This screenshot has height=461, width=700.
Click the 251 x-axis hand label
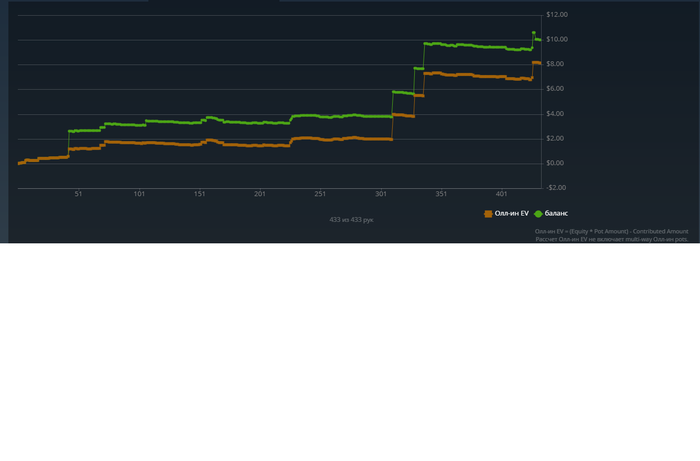coord(320,194)
